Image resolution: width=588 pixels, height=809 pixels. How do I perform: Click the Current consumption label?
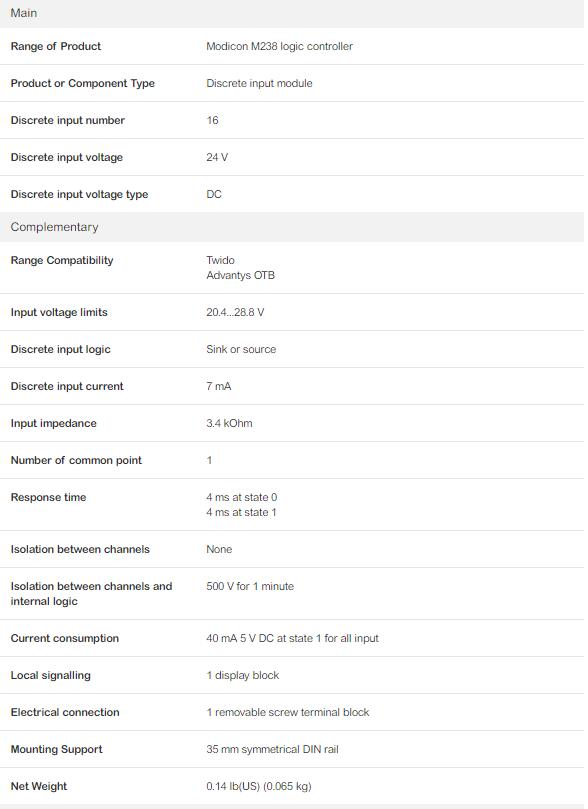pyautogui.click(x=64, y=638)
